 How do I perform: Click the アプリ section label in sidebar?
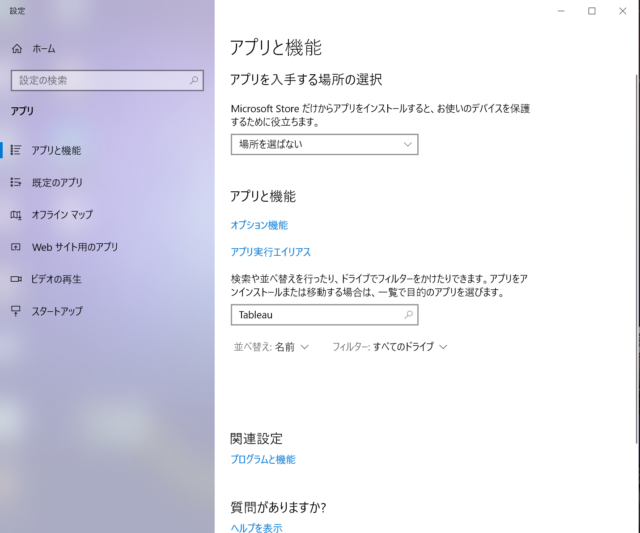22,111
